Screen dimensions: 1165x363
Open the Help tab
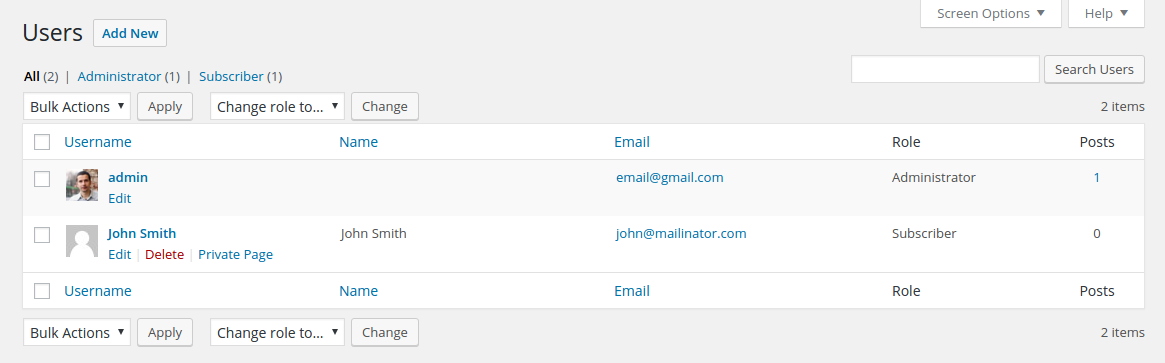point(1106,13)
